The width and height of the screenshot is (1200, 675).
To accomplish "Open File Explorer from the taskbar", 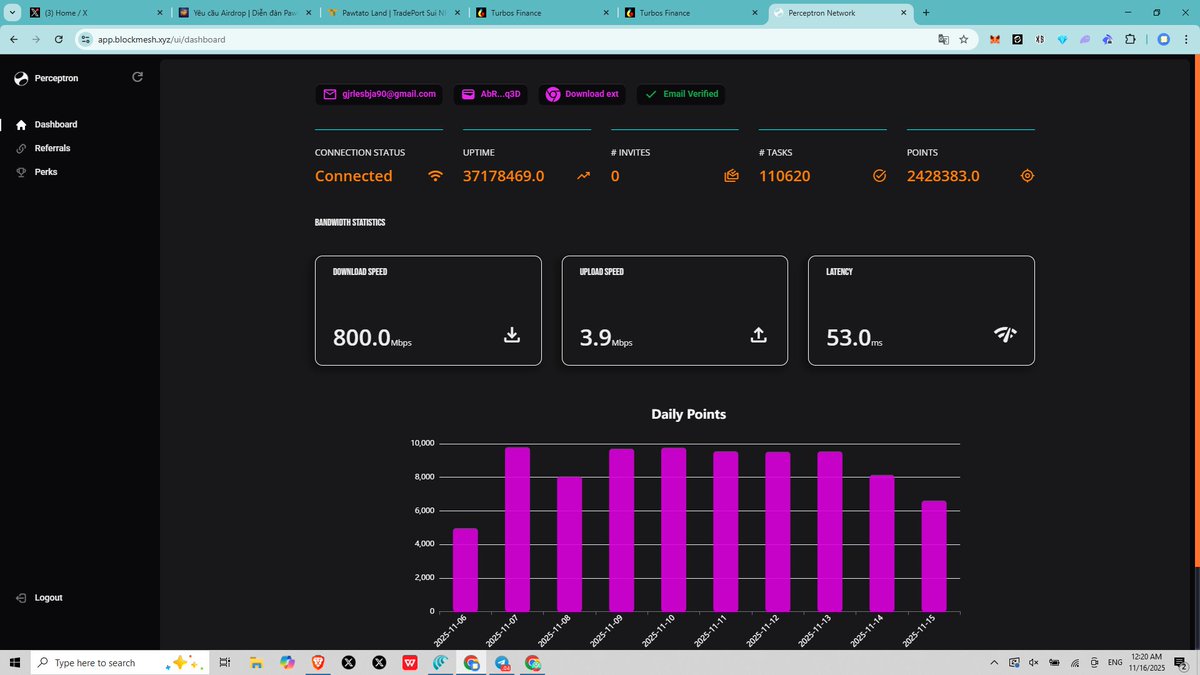I will pyautogui.click(x=256, y=663).
